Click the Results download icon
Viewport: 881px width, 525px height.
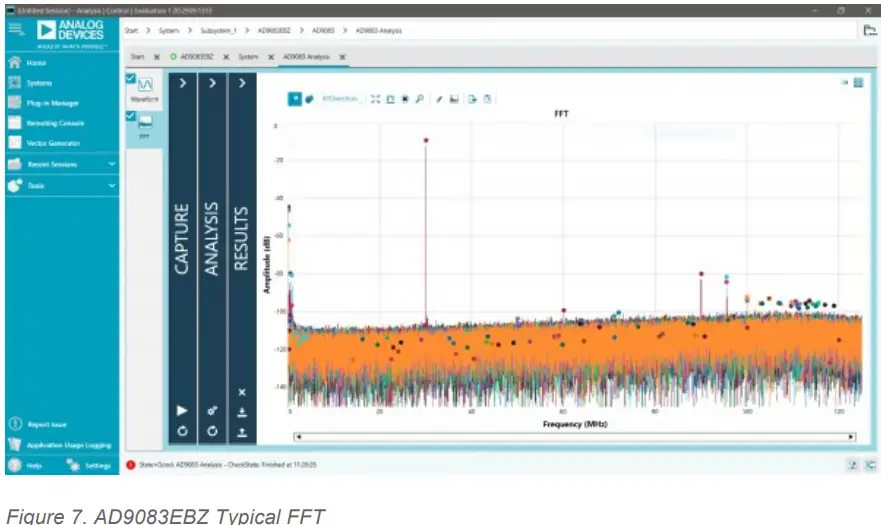242,413
